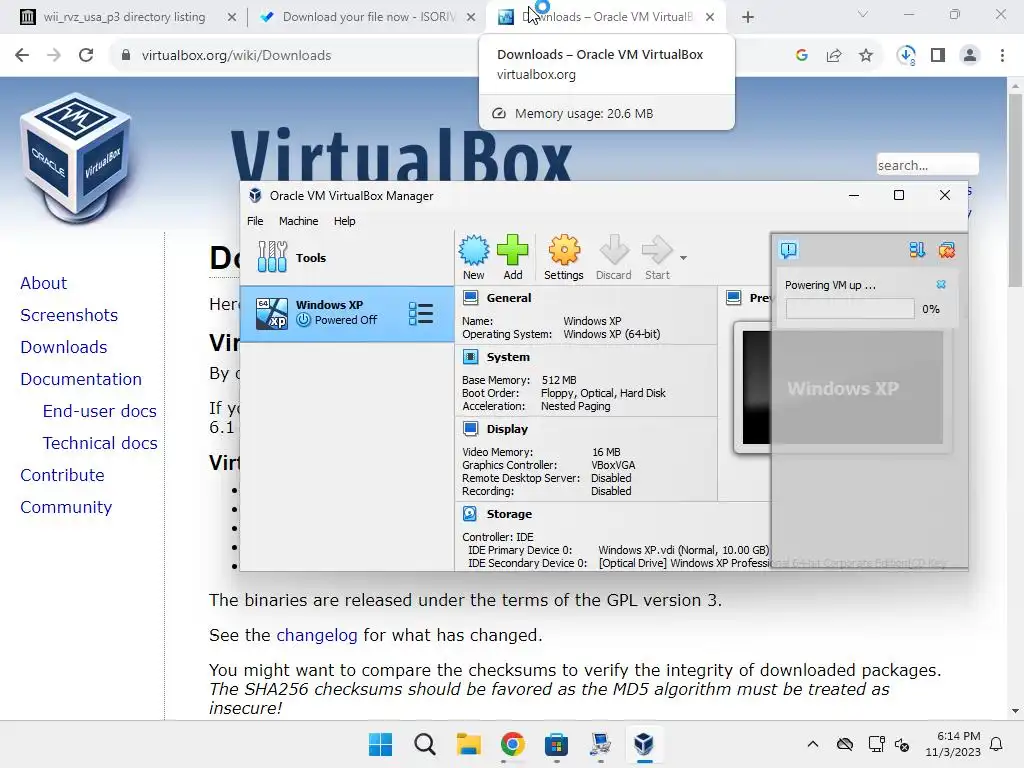The image size is (1024, 768).
Task: Click the notification center speech bubble icon
Action: click(x=789, y=250)
